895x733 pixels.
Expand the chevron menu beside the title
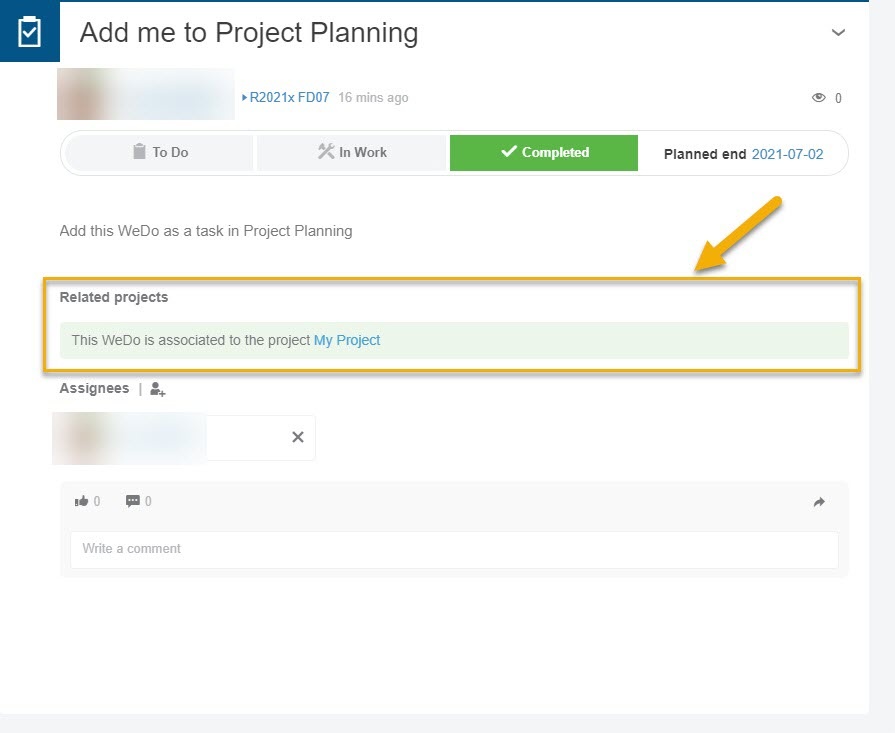[x=839, y=32]
